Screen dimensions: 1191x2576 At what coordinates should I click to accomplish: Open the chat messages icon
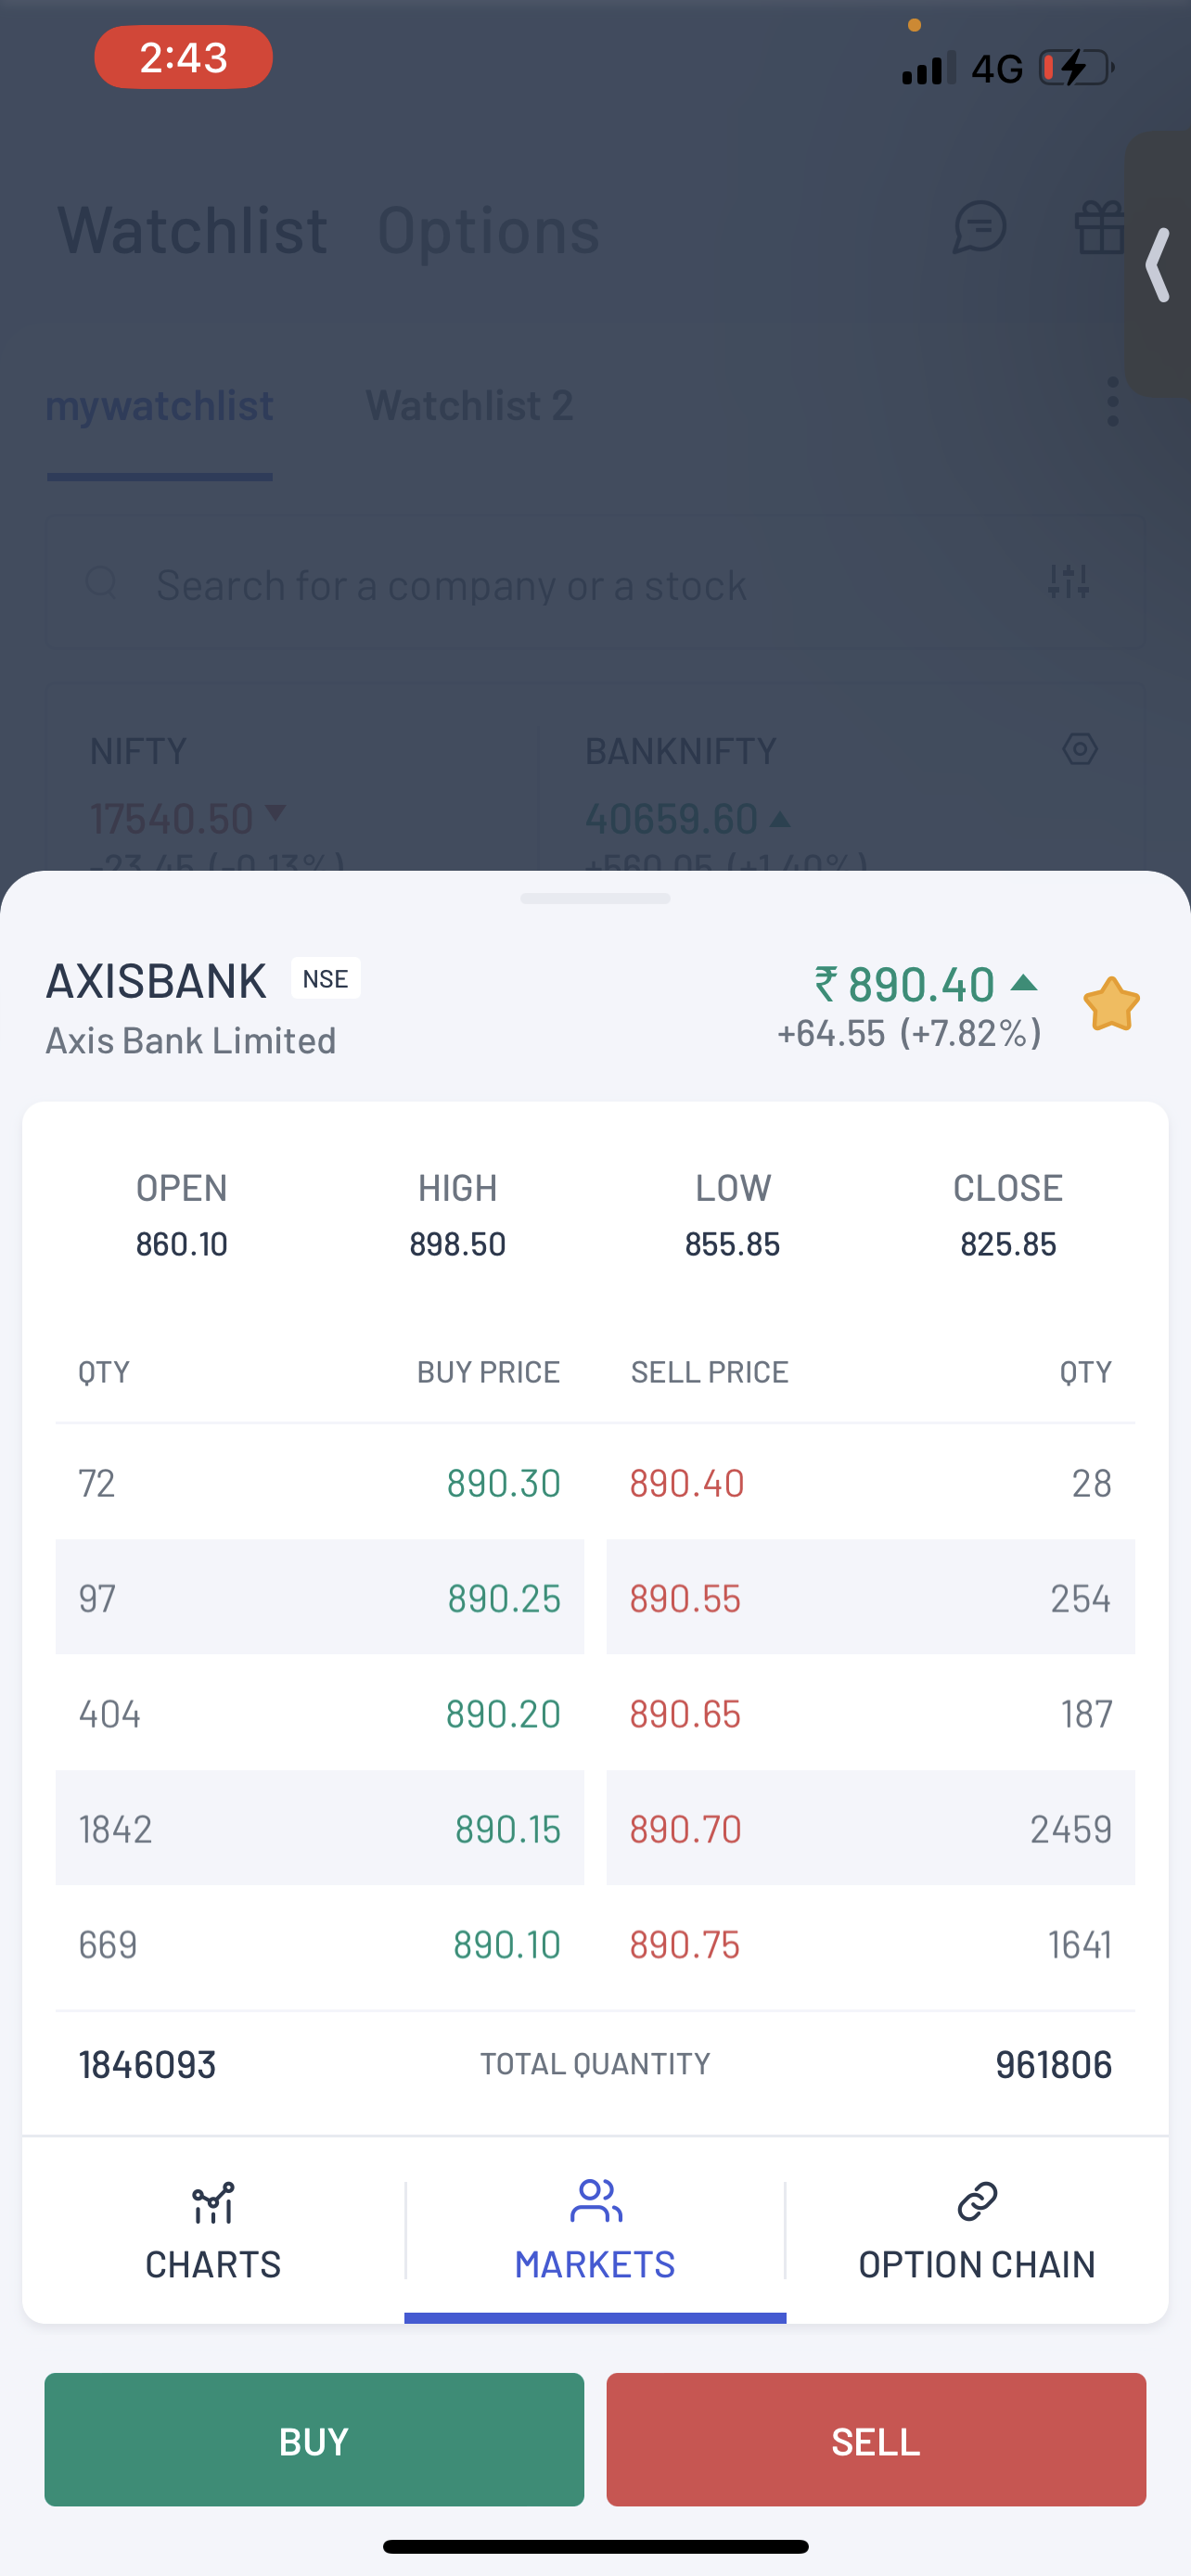[979, 227]
